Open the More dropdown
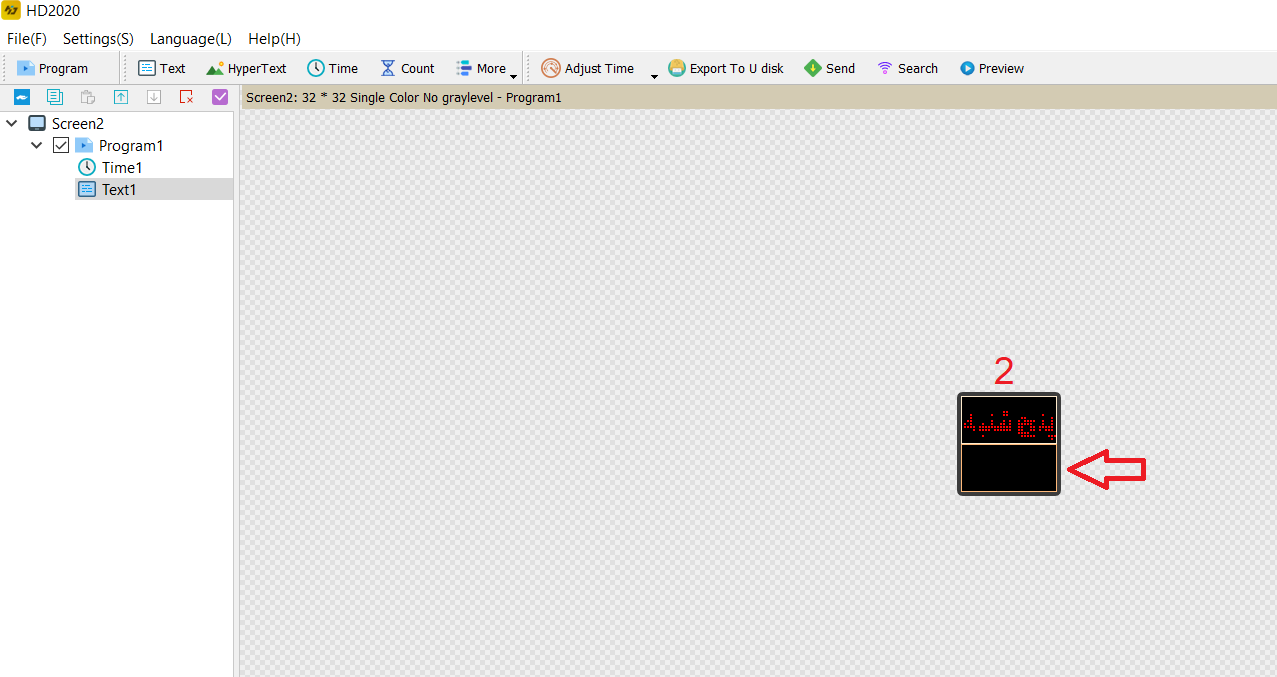1277x677 pixels. [x=486, y=69]
